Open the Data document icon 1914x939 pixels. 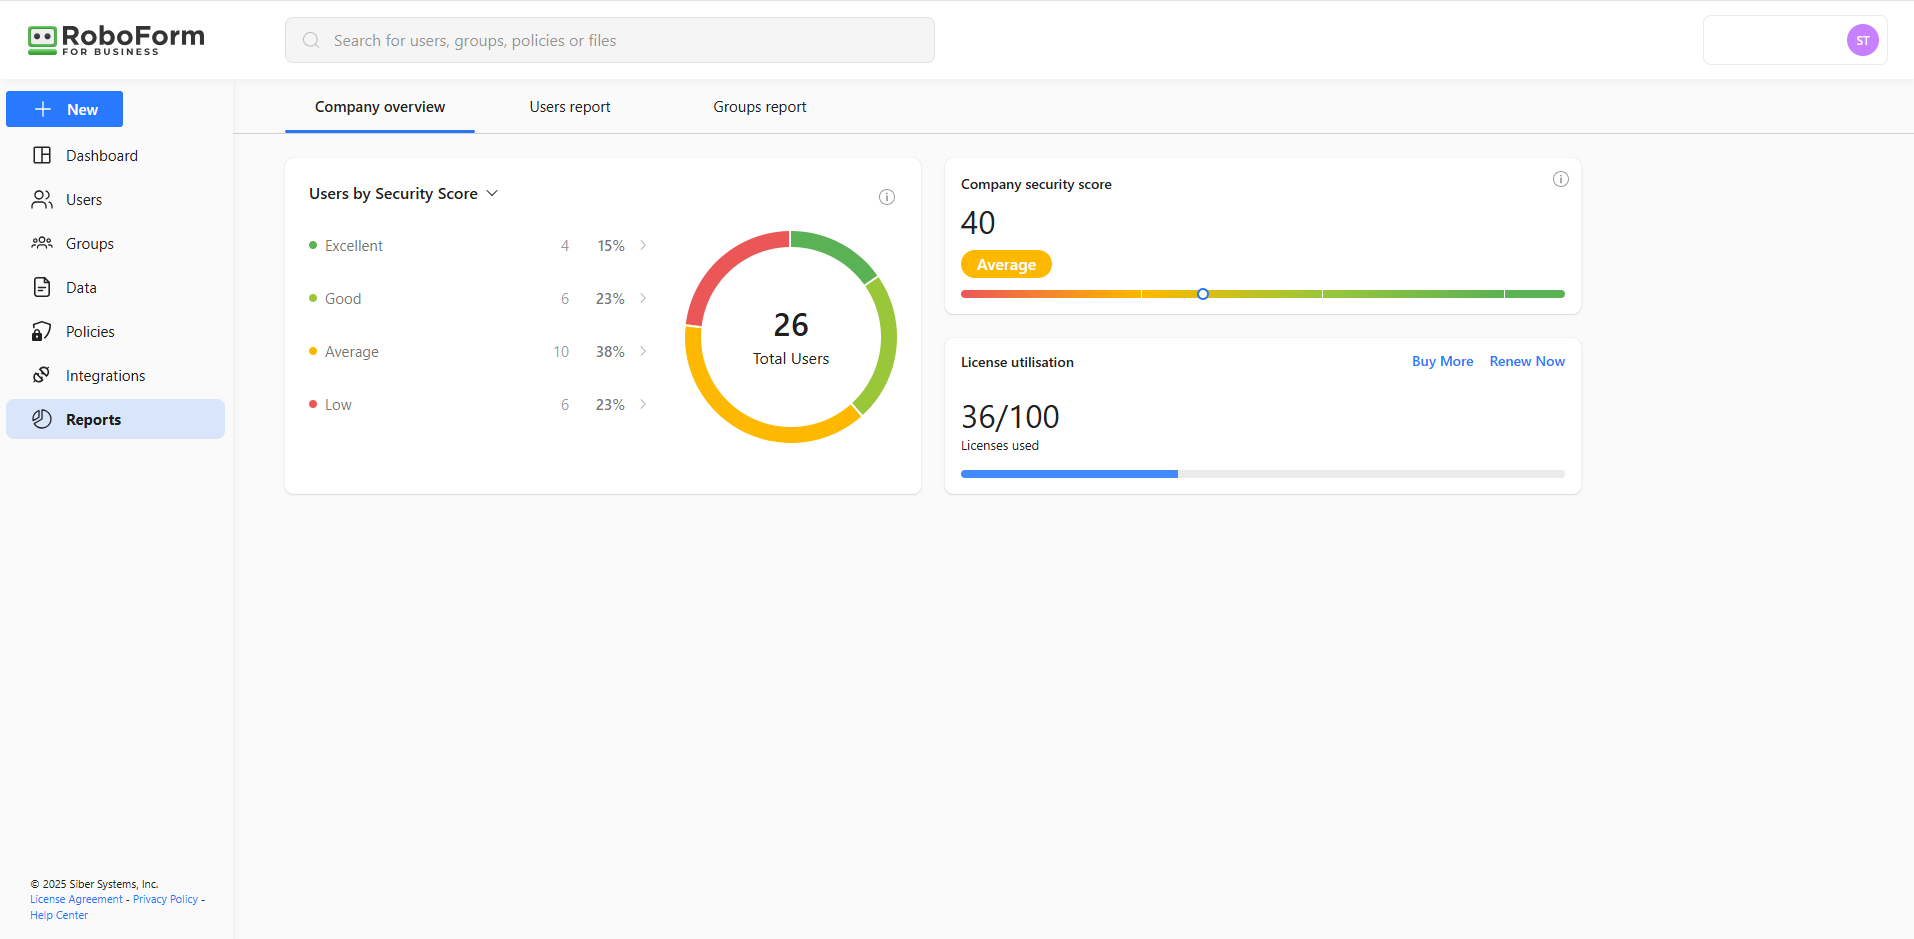42,288
